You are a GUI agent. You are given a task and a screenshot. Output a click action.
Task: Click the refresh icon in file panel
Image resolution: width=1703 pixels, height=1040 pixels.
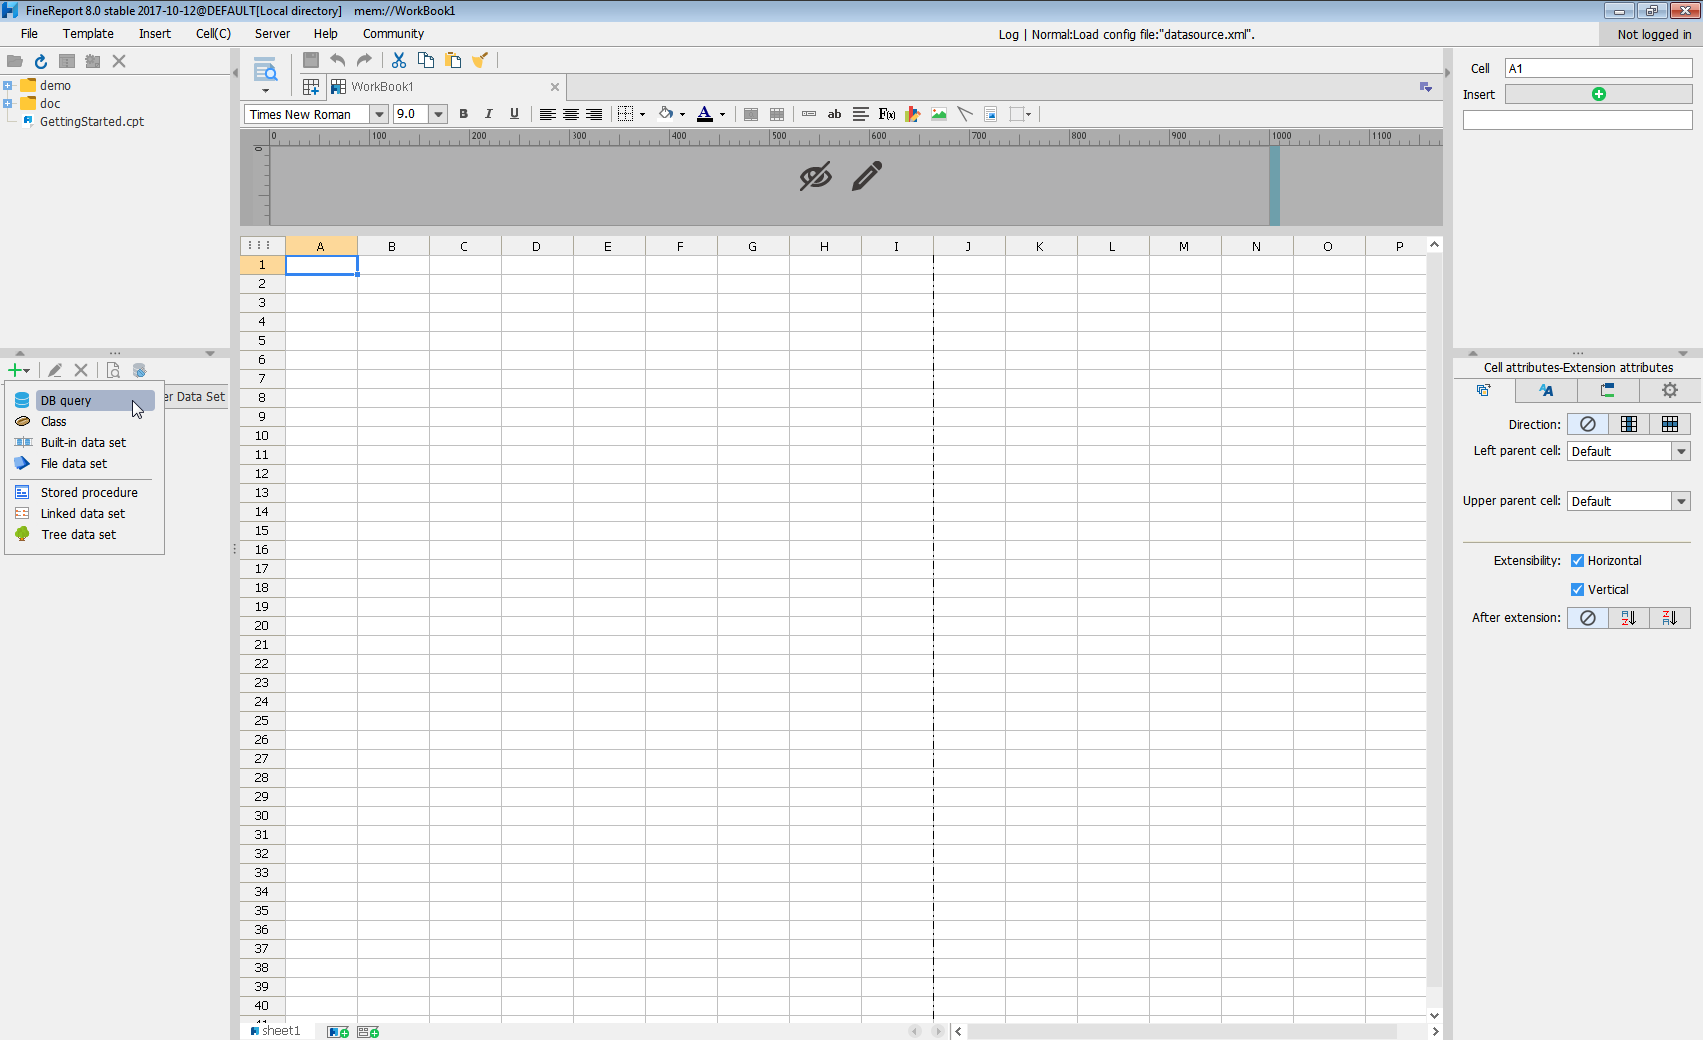(x=41, y=61)
